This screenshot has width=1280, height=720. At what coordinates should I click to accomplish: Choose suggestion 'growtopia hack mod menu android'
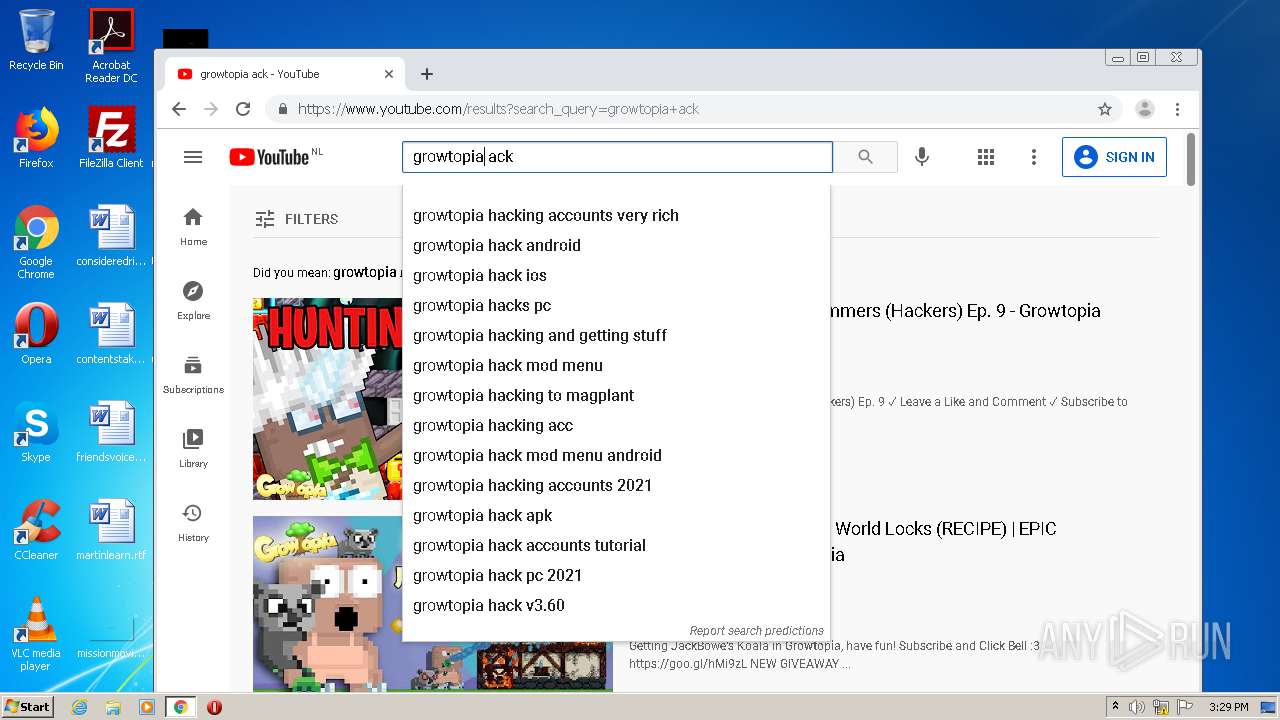[x=616, y=455]
